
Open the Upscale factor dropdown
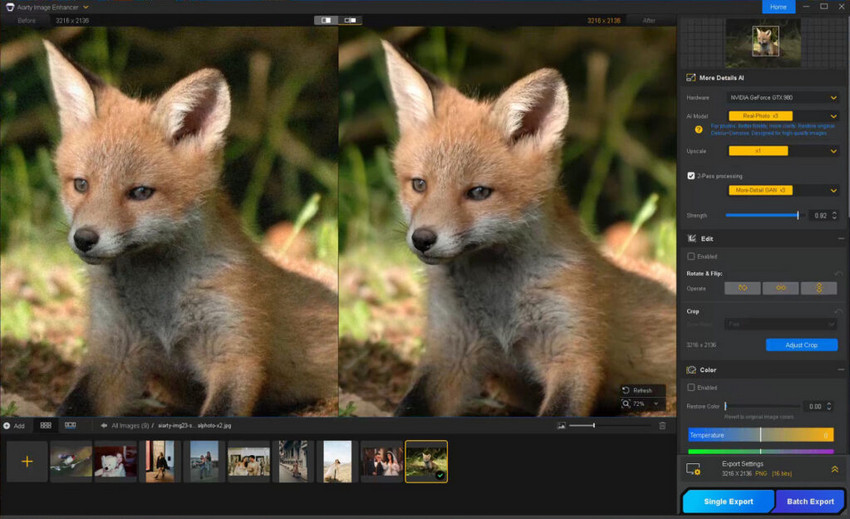(x=783, y=151)
